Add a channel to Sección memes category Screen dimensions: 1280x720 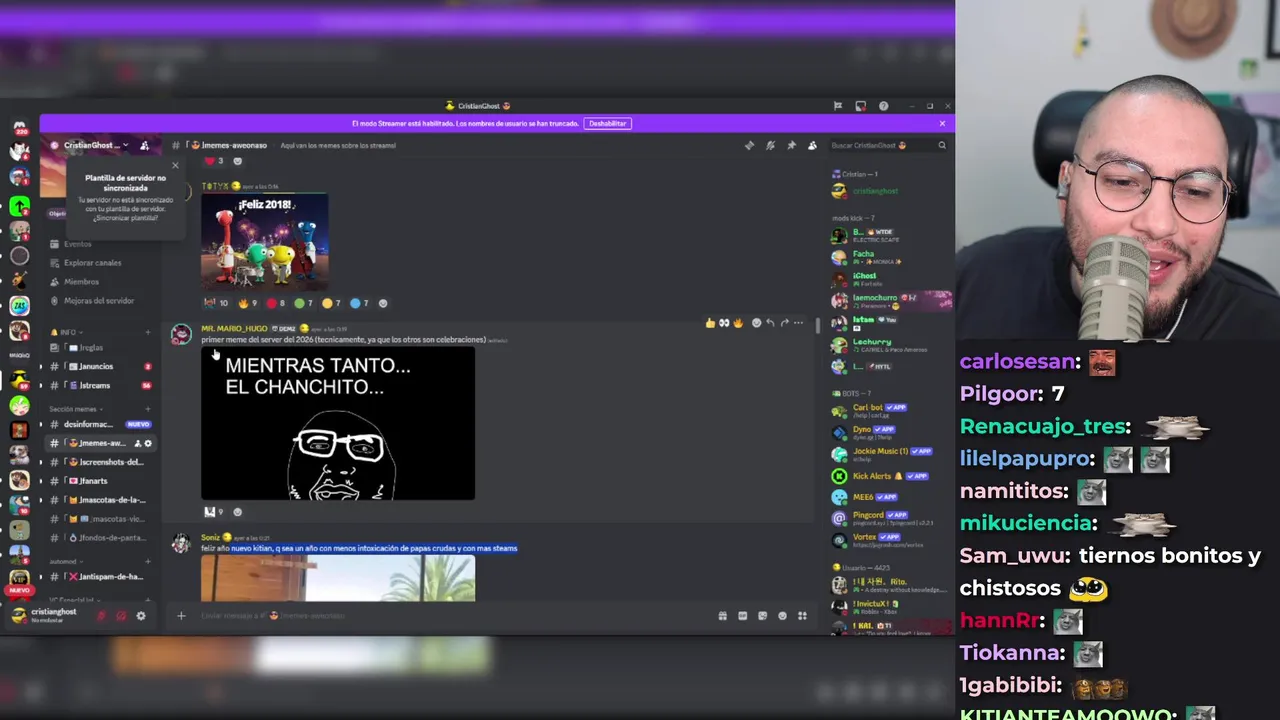(148, 409)
